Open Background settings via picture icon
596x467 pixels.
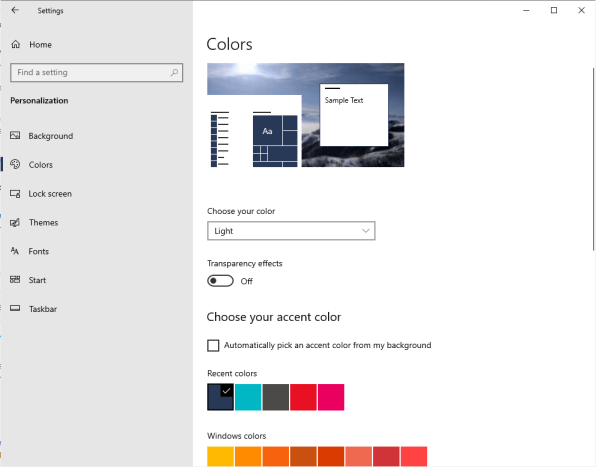pyautogui.click(x=15, y=136)
